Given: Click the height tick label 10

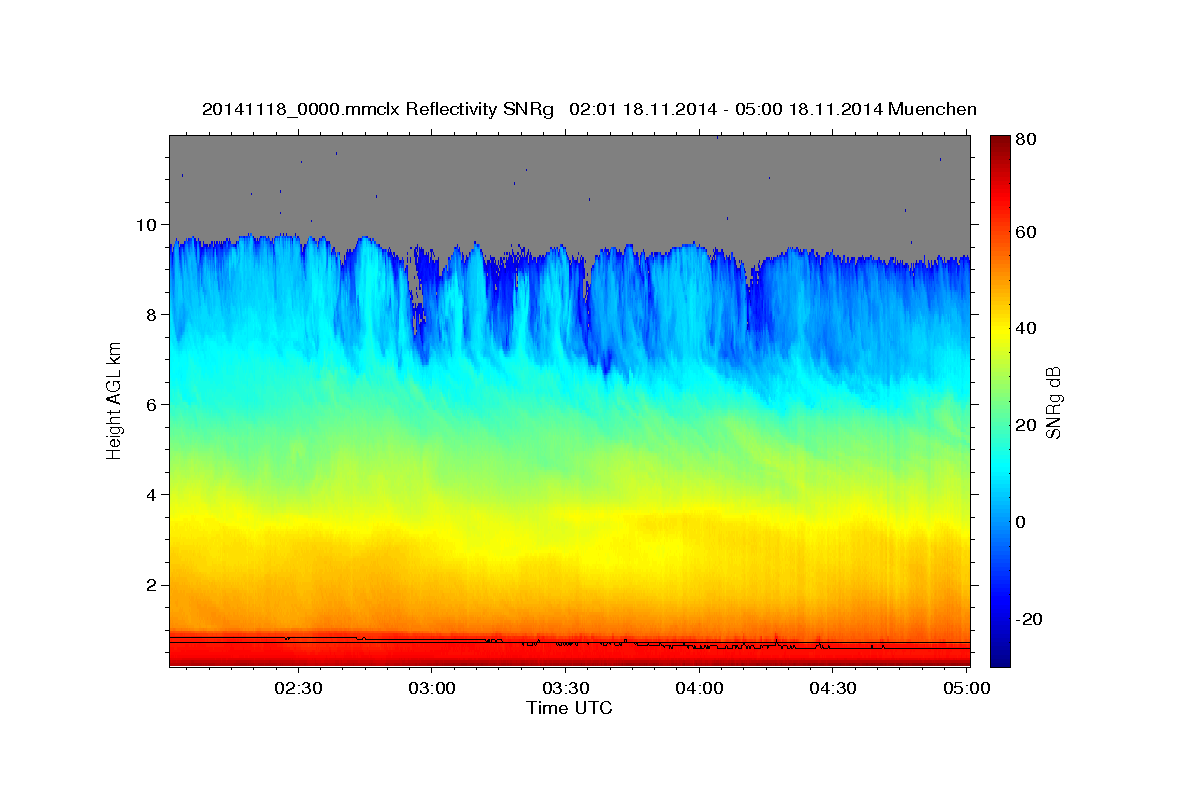Looking at the screenshot, I should [x=149, y=224].
